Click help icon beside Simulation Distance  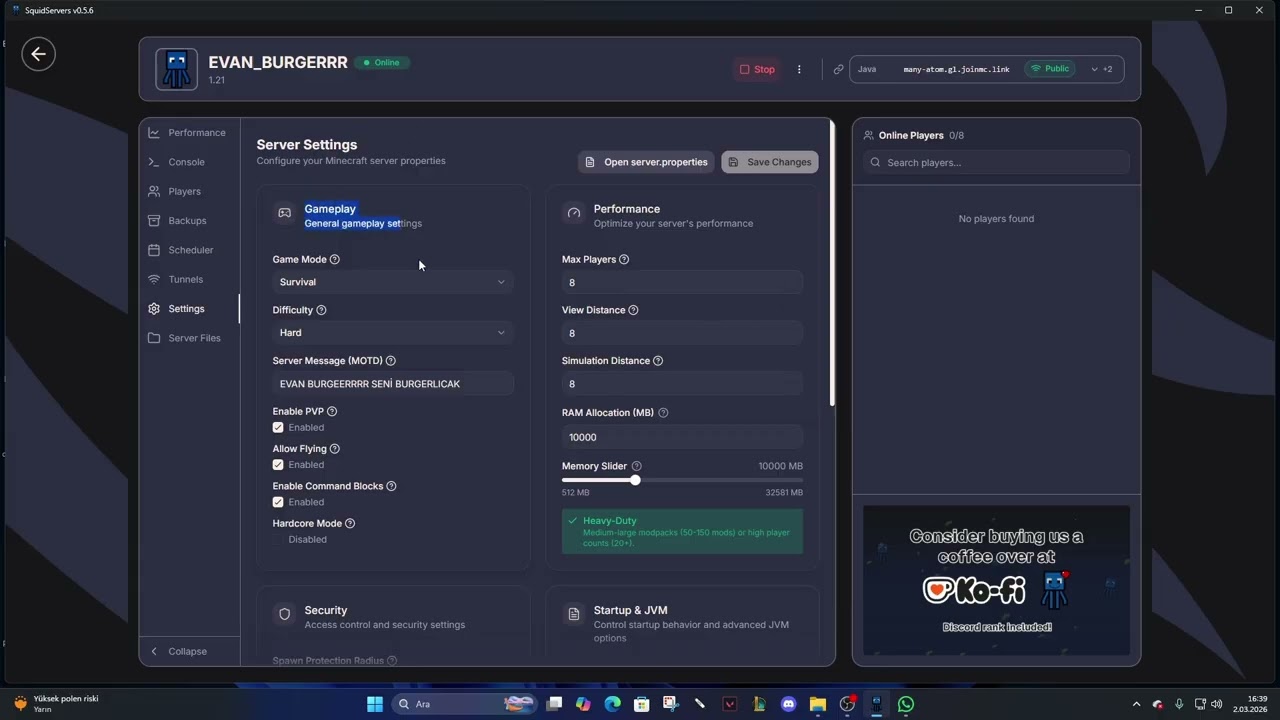[x=657, y=361]
